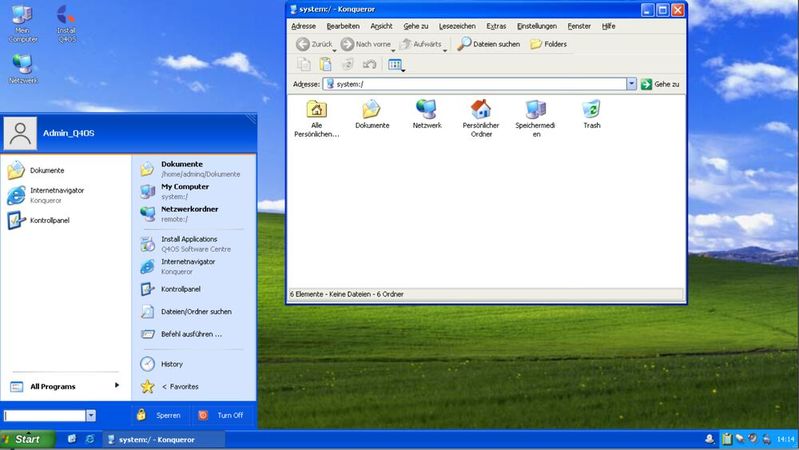Image resolution: width=799 pixels, height=450 pixels.
Task: Open Dokumente /home/adminq/Dokumente entry
Action: (194, 169)
